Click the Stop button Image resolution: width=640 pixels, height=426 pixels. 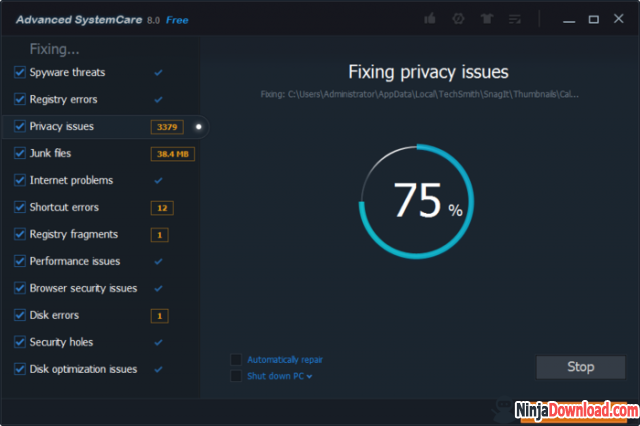click(x=580, y=367)
